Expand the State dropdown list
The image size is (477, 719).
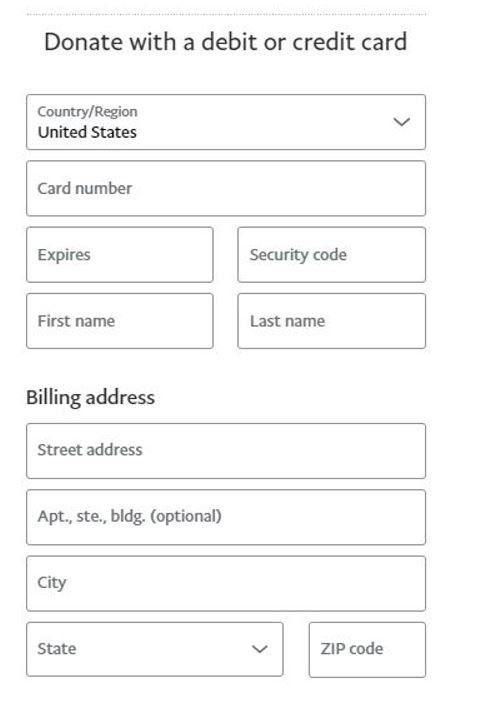(155, 649)
